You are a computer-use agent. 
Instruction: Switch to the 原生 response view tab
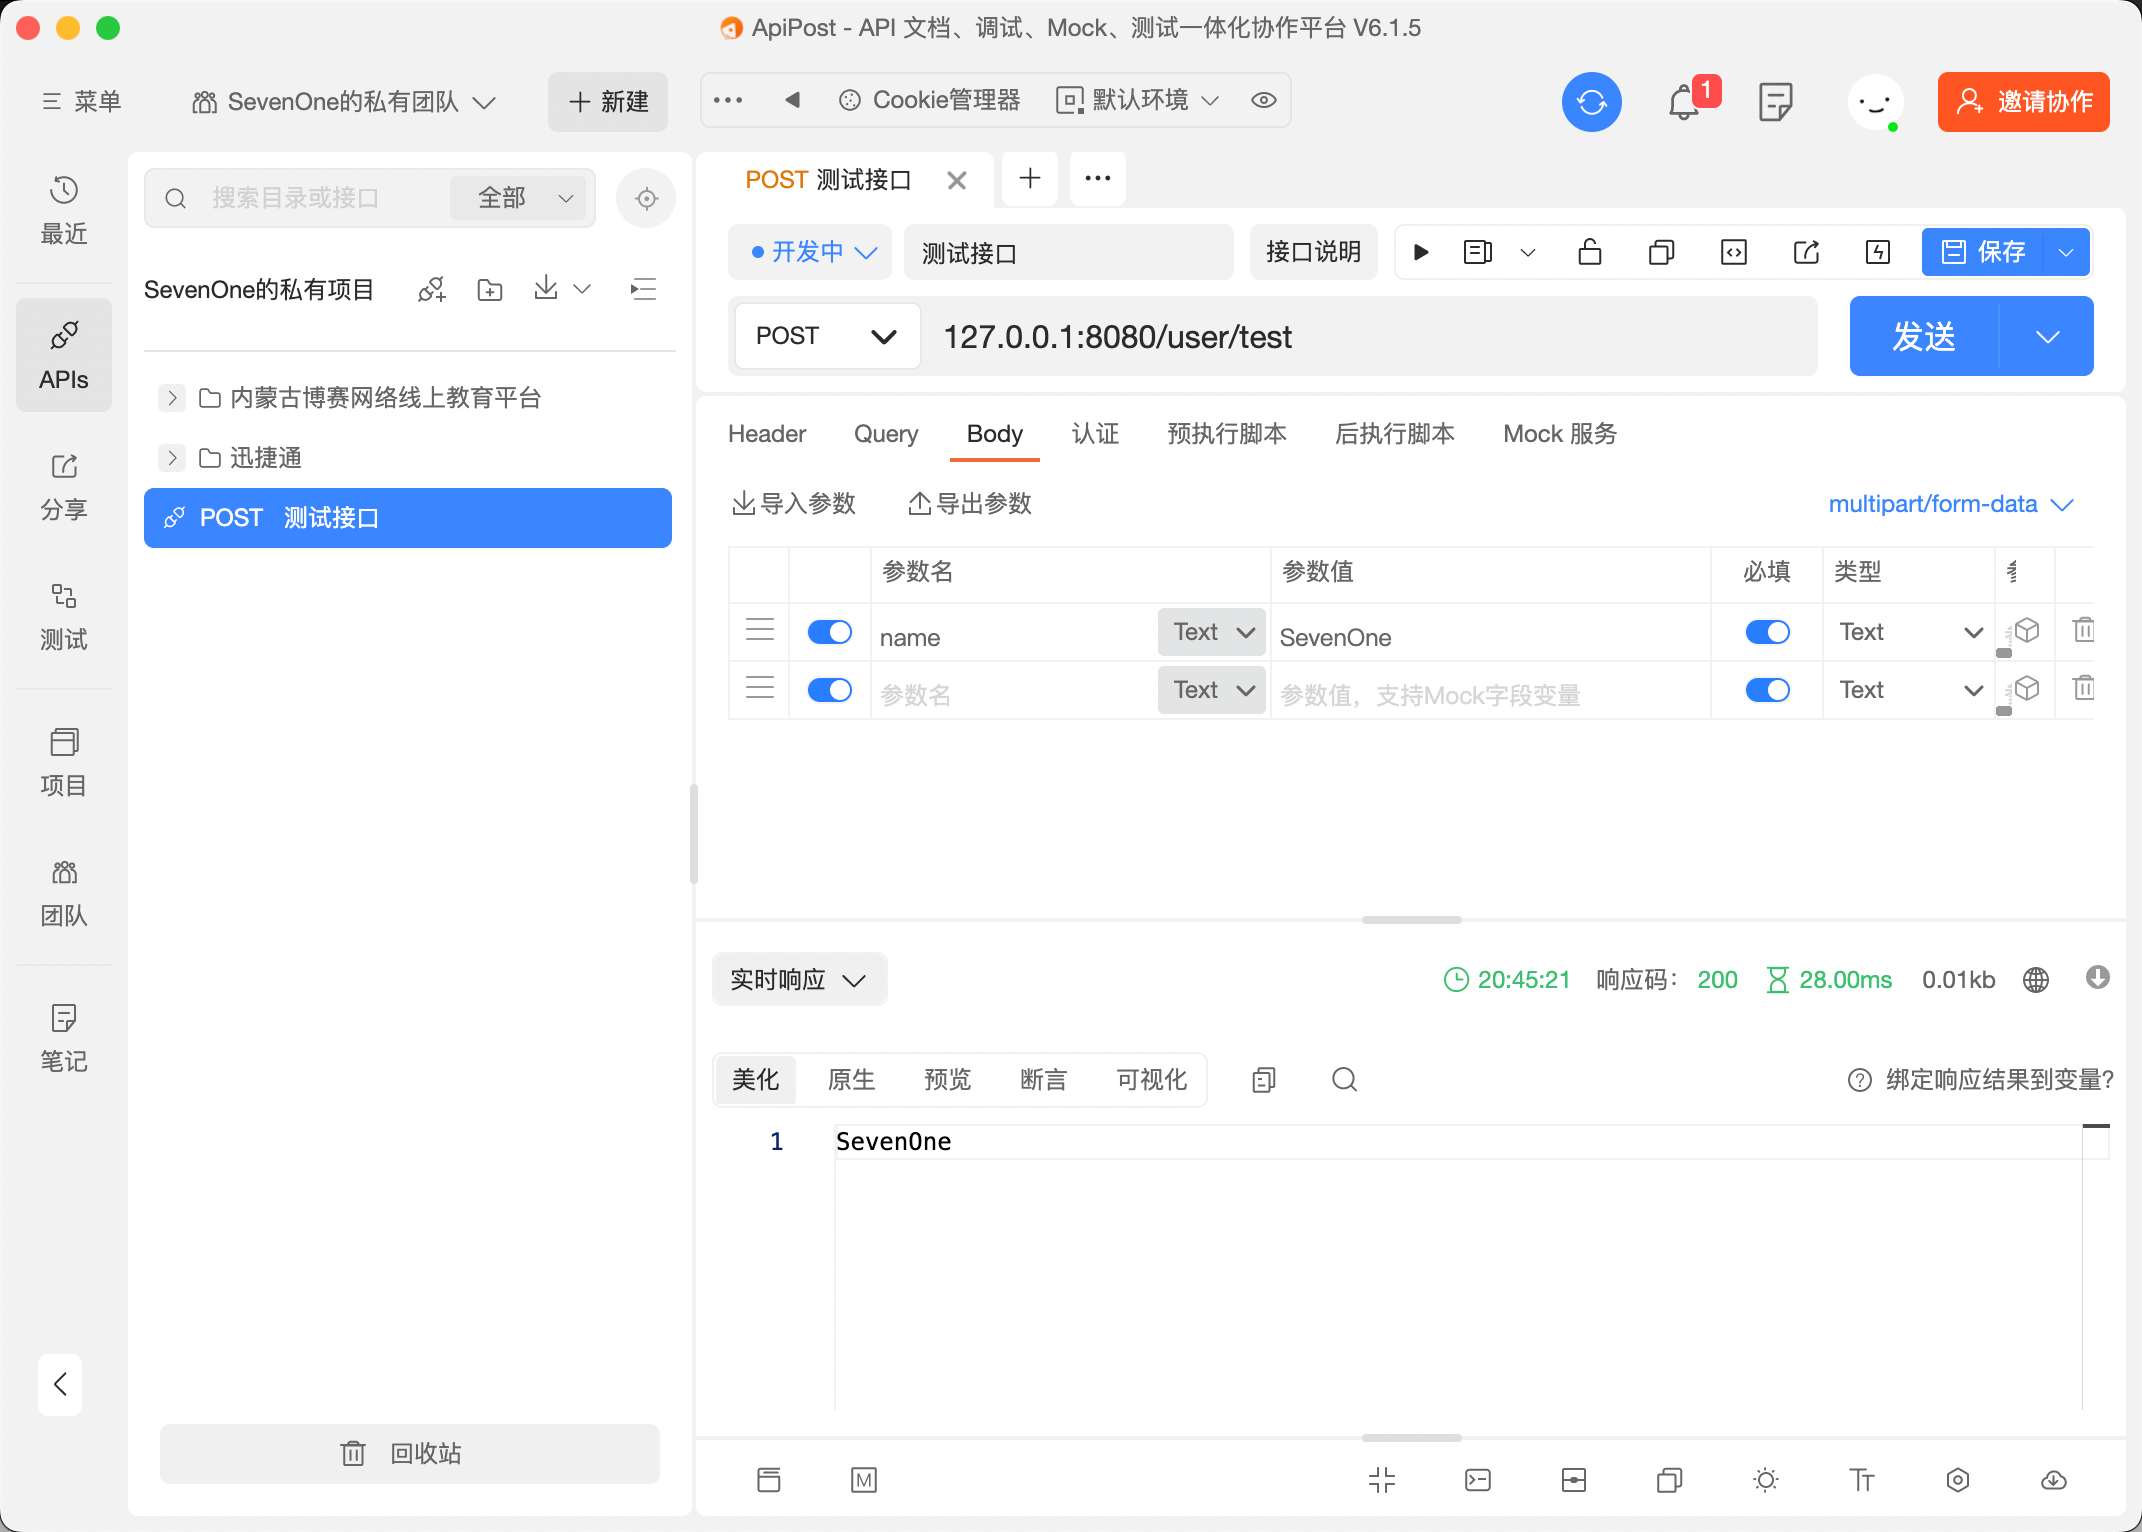pyautogui.click(x=851, y=1080)
